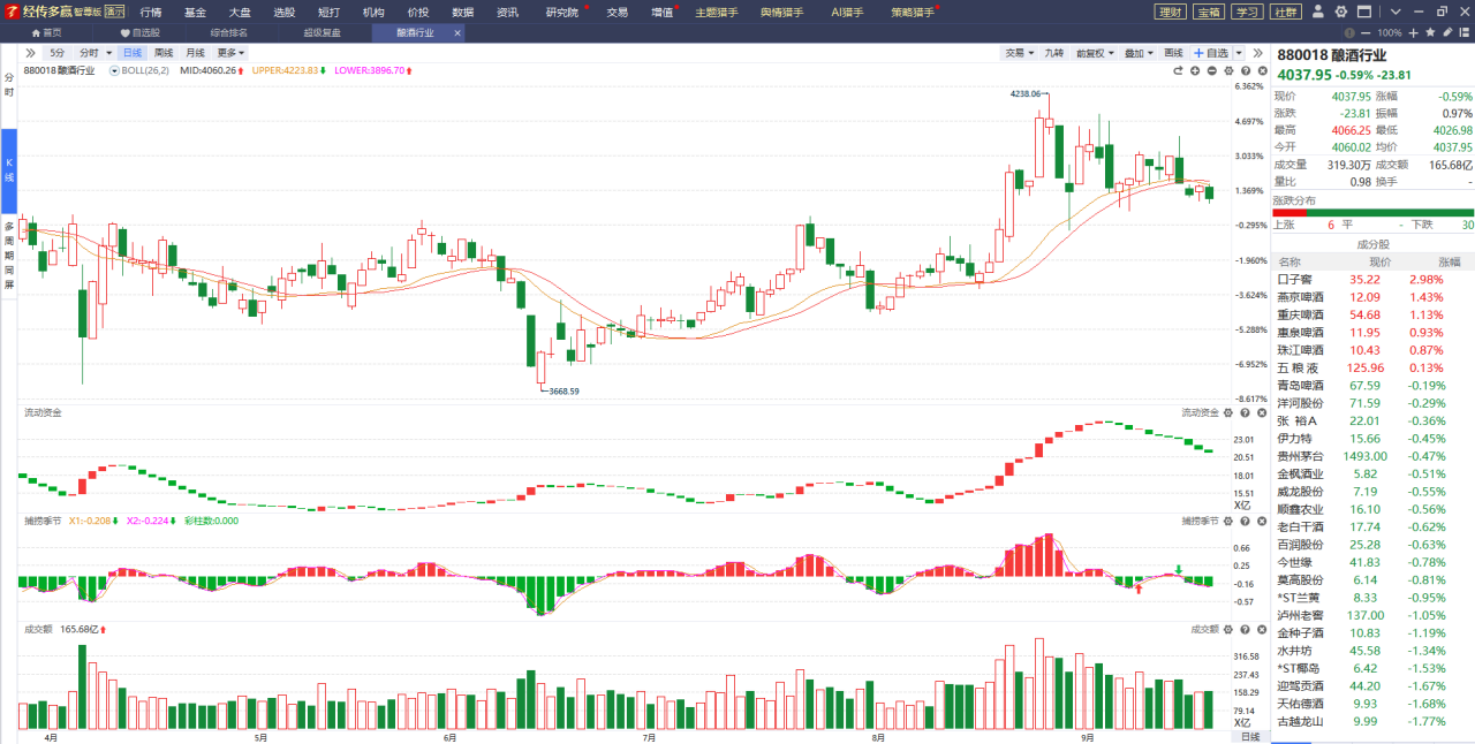Select 月线 monthly period
The image size is (1475, 745).
click(x=195, y=52)
